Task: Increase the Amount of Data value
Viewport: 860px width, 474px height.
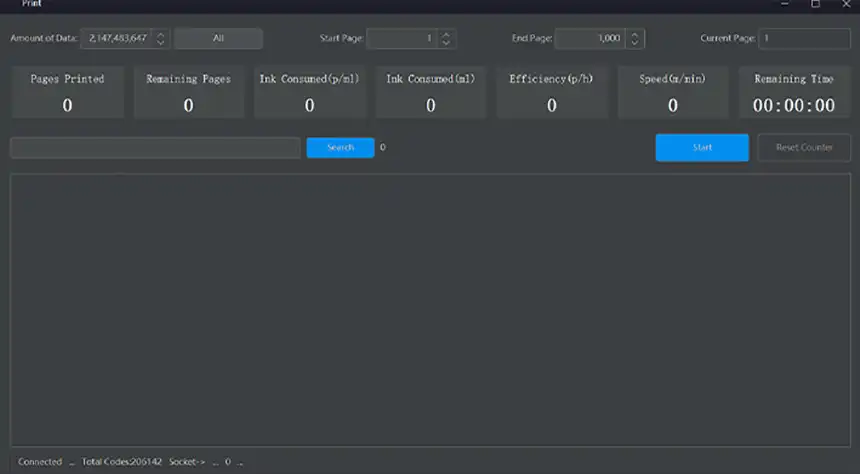Action: (160, 34)
